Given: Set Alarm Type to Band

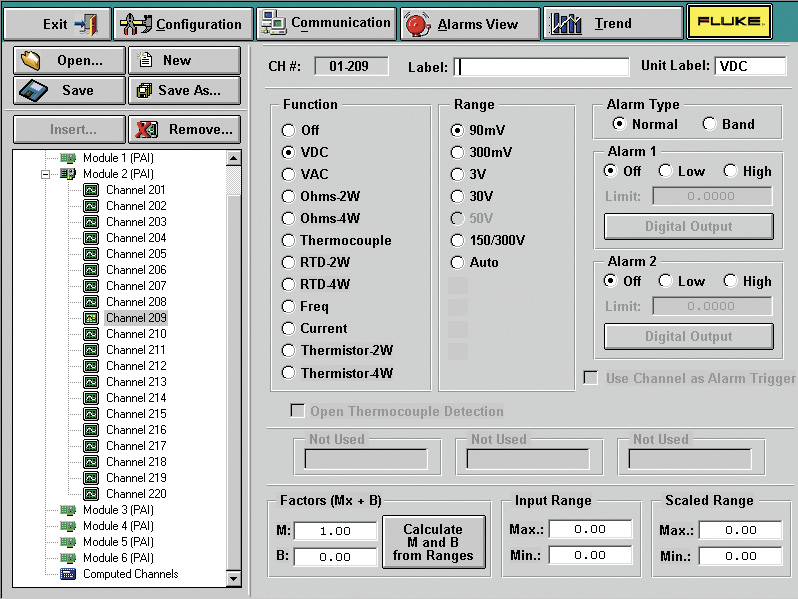Looking at the screenshot, I should (709, 124).
